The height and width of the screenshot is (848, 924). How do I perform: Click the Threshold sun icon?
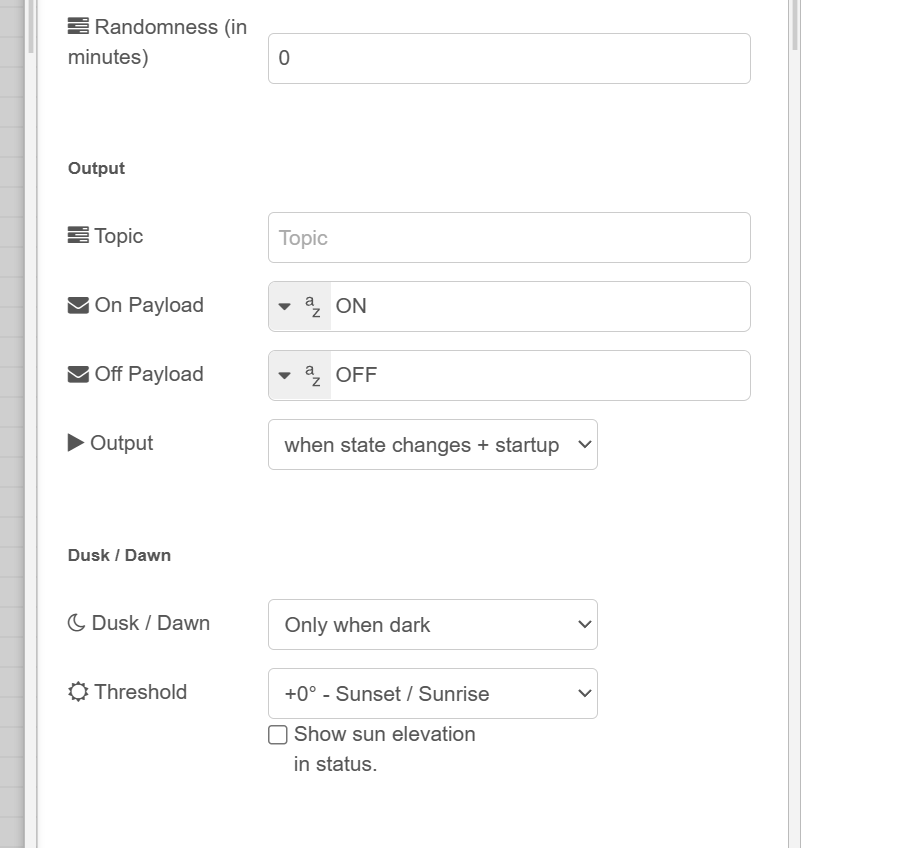coord(78,692)
